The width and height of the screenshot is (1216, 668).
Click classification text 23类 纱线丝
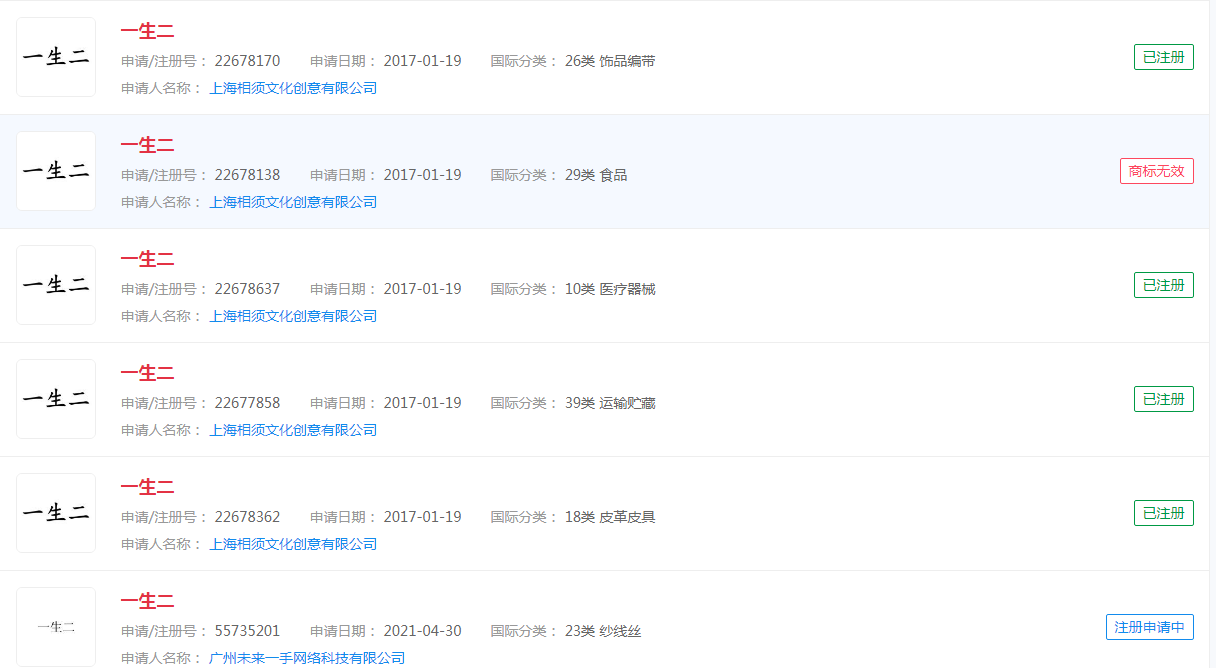(603, 631)
